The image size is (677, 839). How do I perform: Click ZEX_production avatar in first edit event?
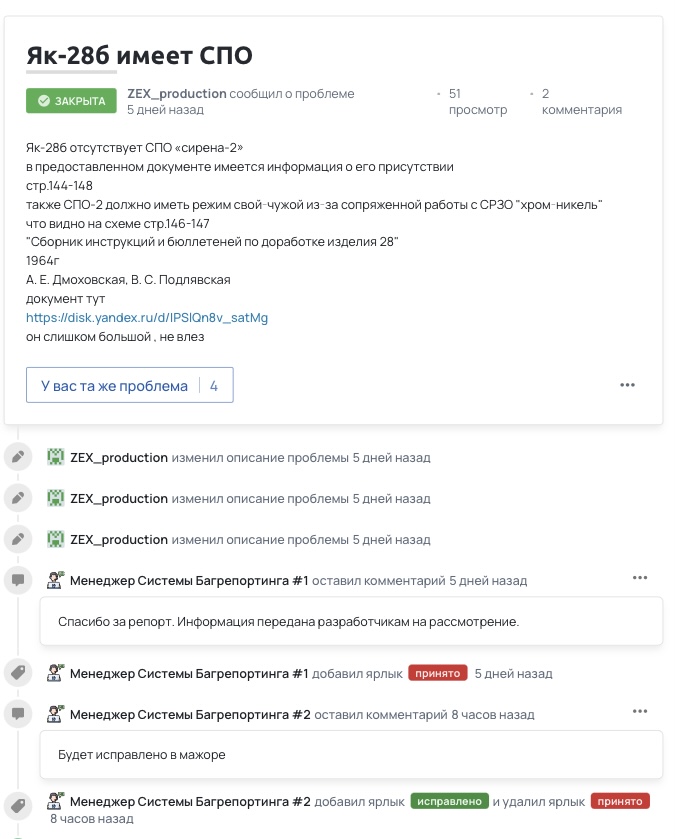56,457
